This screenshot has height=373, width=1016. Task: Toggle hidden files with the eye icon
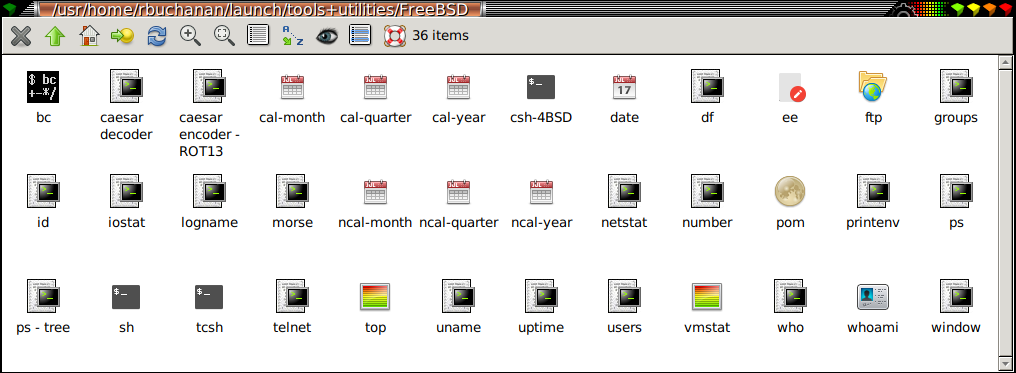[327, 36]
